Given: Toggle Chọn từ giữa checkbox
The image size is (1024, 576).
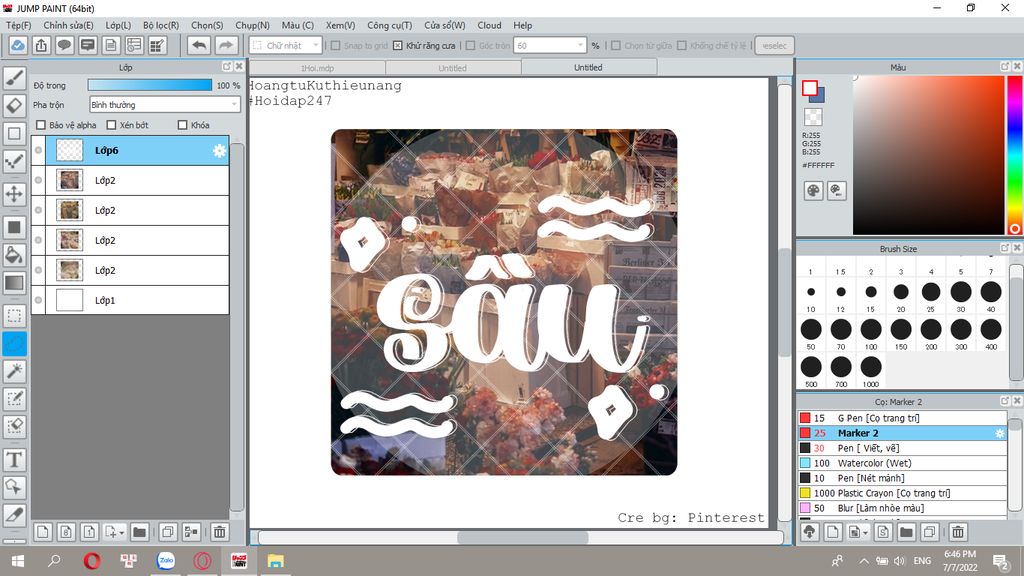Looking at the screenshot, I should tap(616, 46).
